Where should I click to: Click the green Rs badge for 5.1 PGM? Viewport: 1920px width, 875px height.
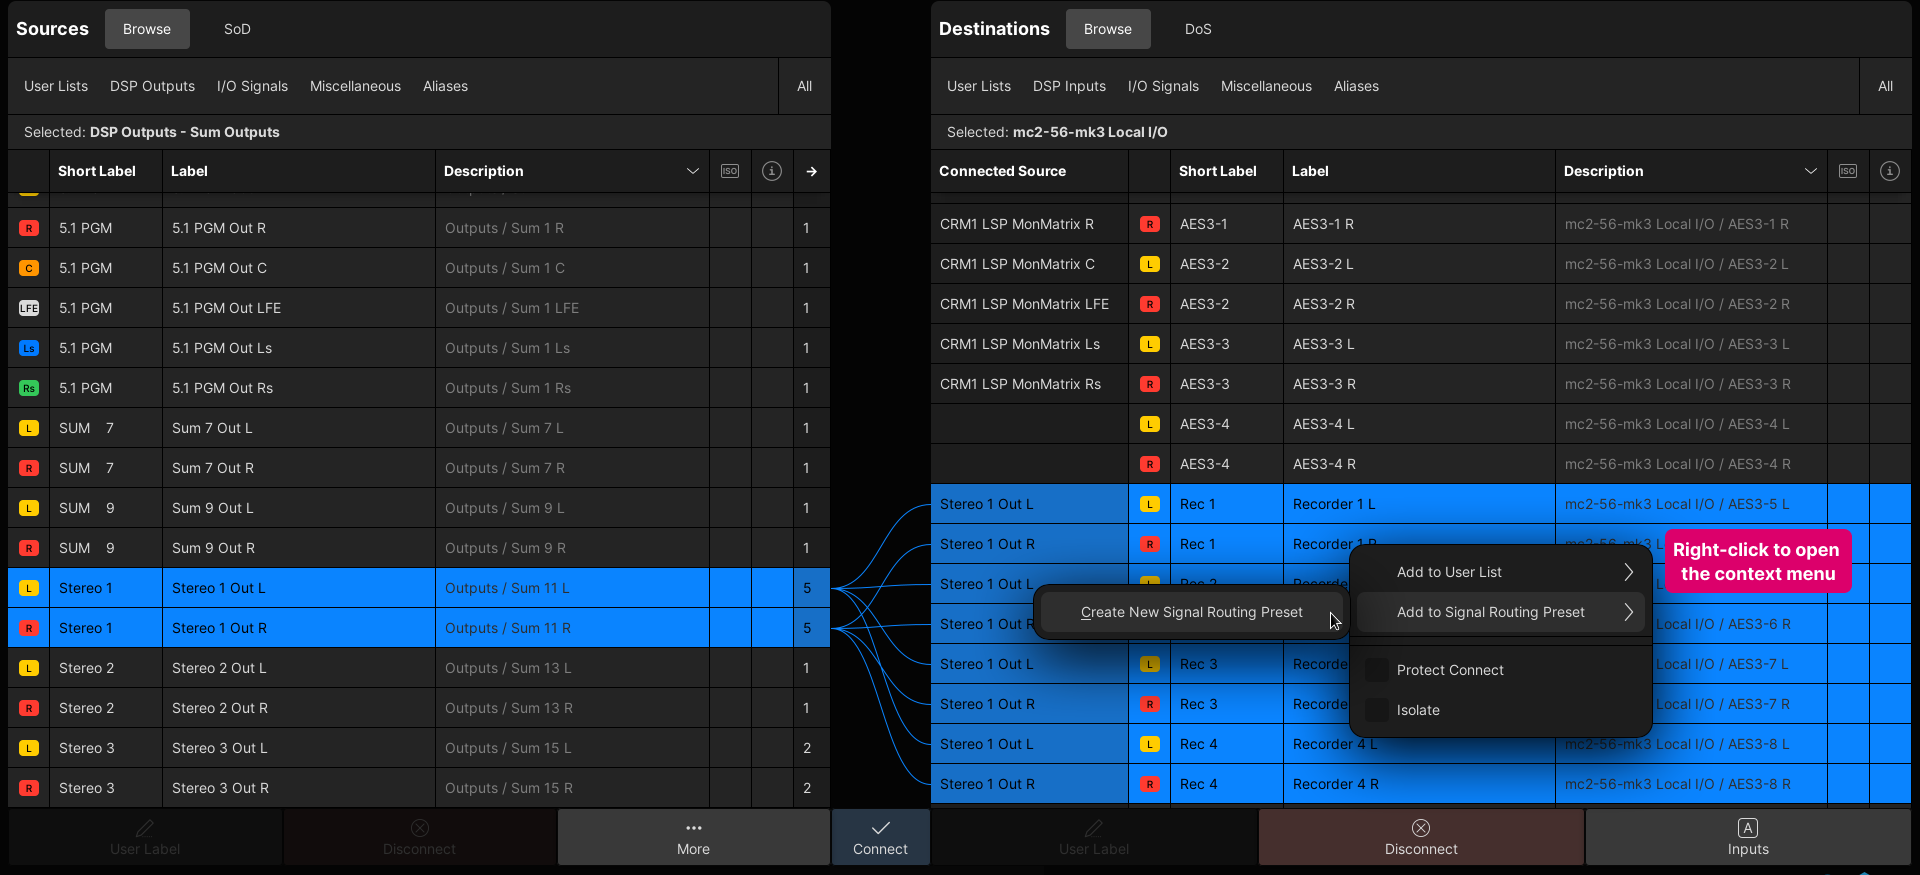[29, 388]
